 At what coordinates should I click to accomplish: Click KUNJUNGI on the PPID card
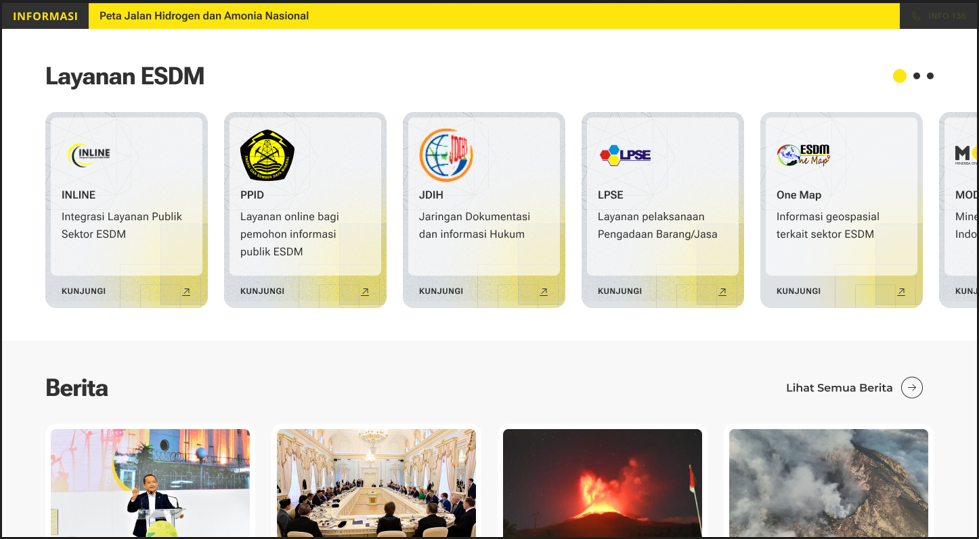click(x=262, y=292)
